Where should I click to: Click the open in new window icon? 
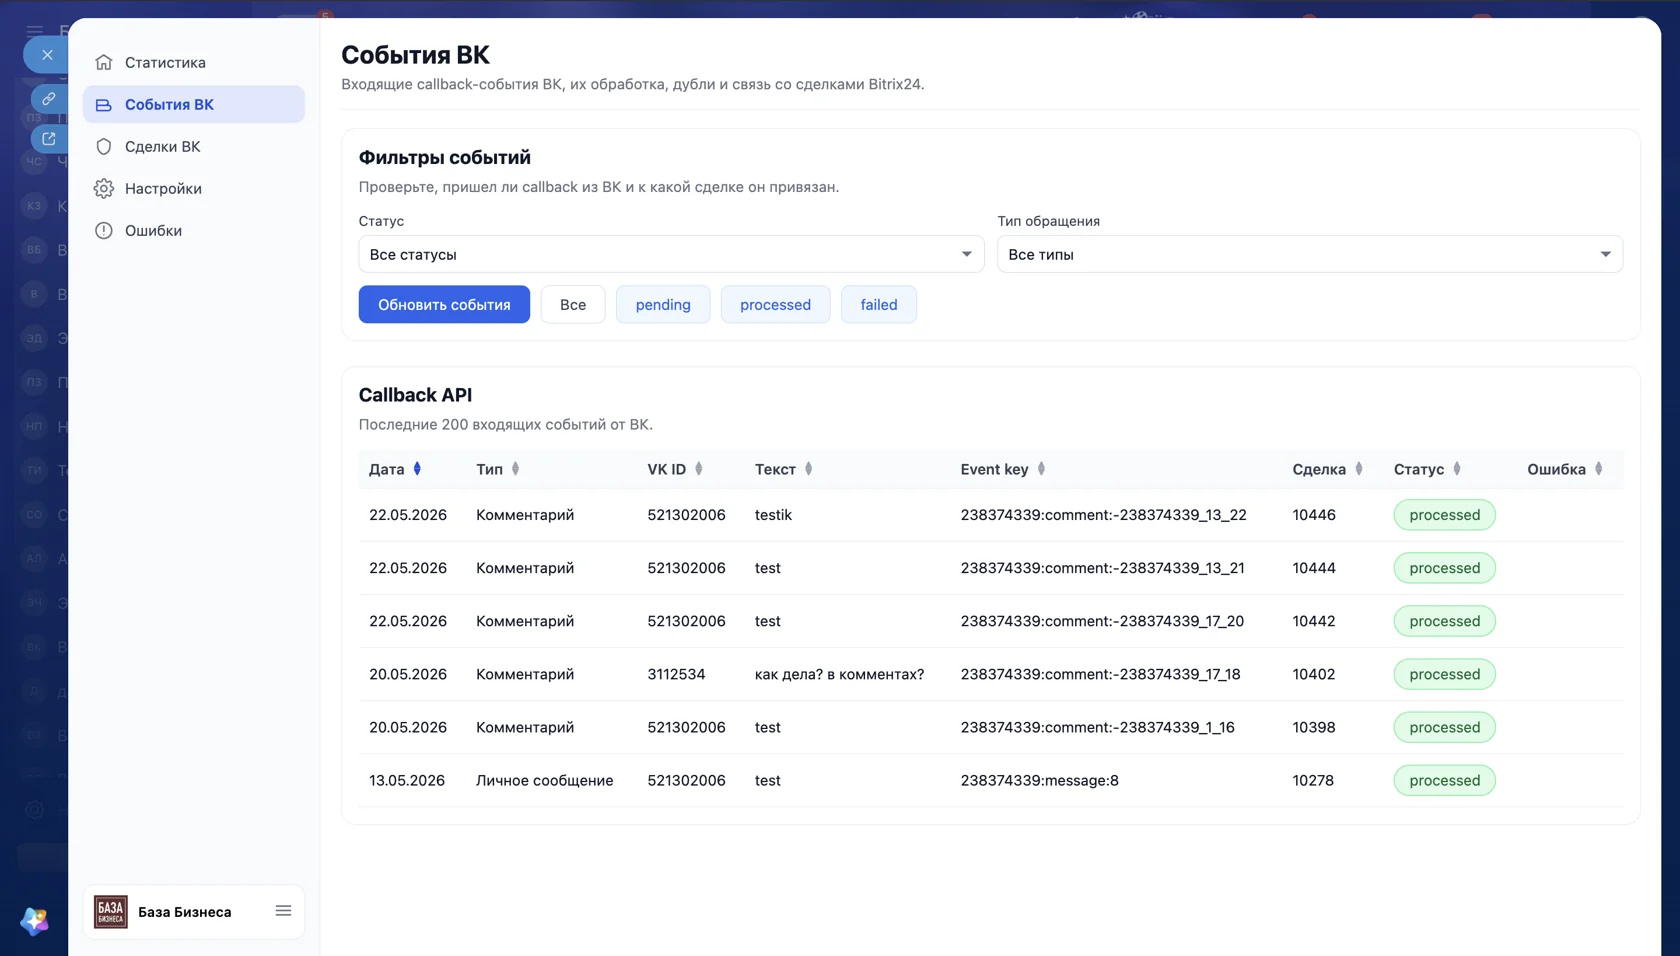coord(49,139)
